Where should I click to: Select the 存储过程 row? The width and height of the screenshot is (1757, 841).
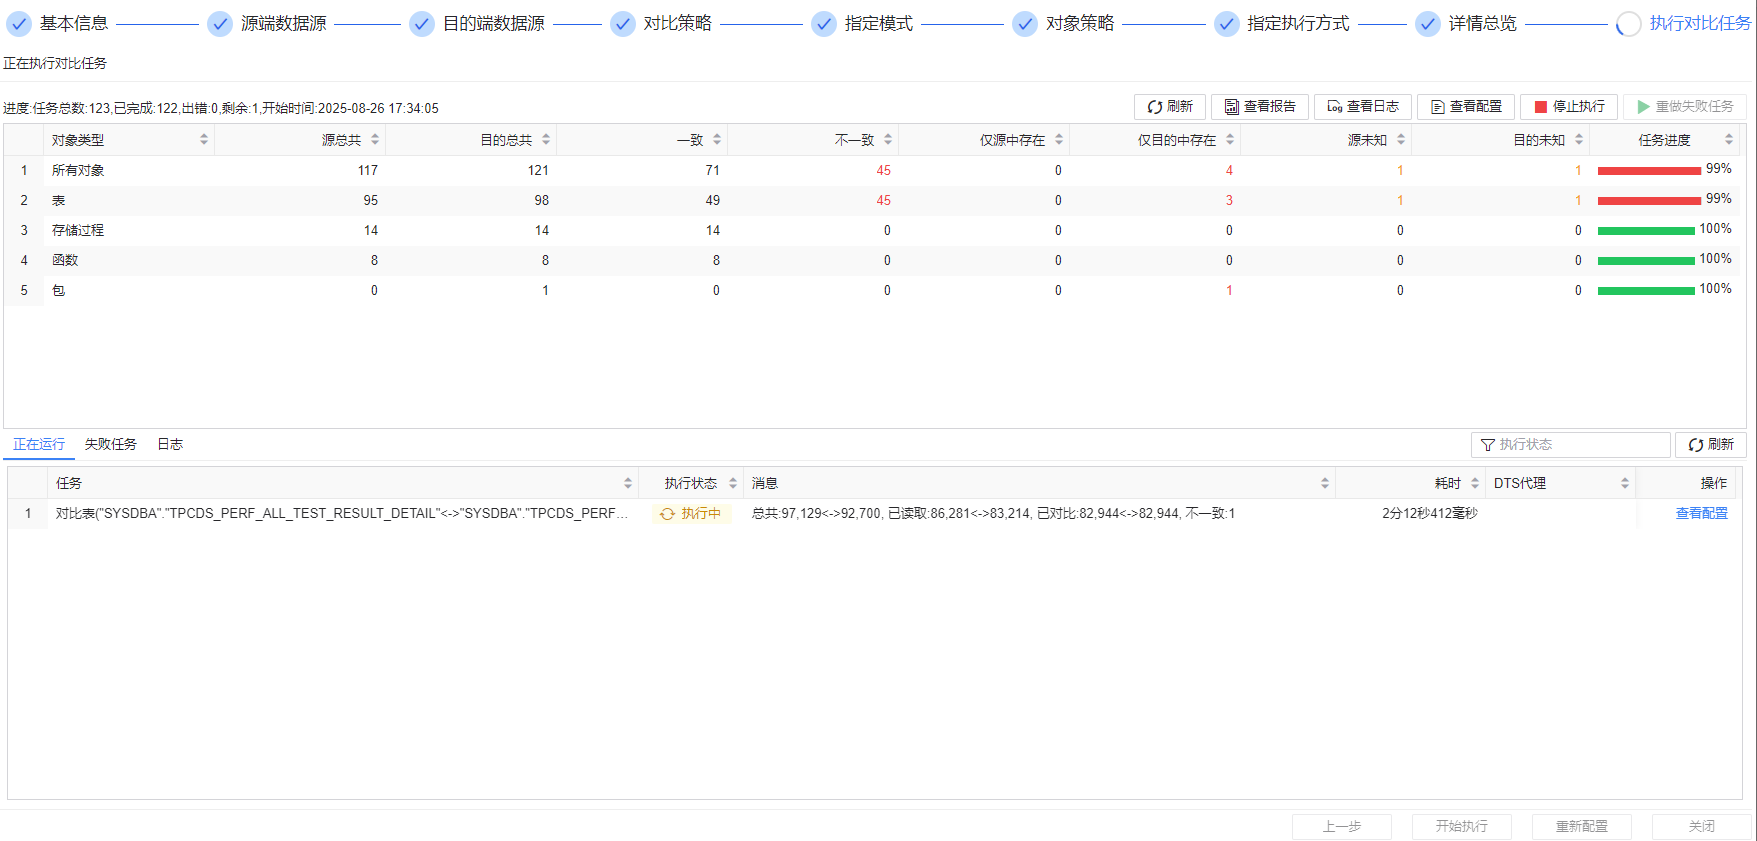click(872, 231)
